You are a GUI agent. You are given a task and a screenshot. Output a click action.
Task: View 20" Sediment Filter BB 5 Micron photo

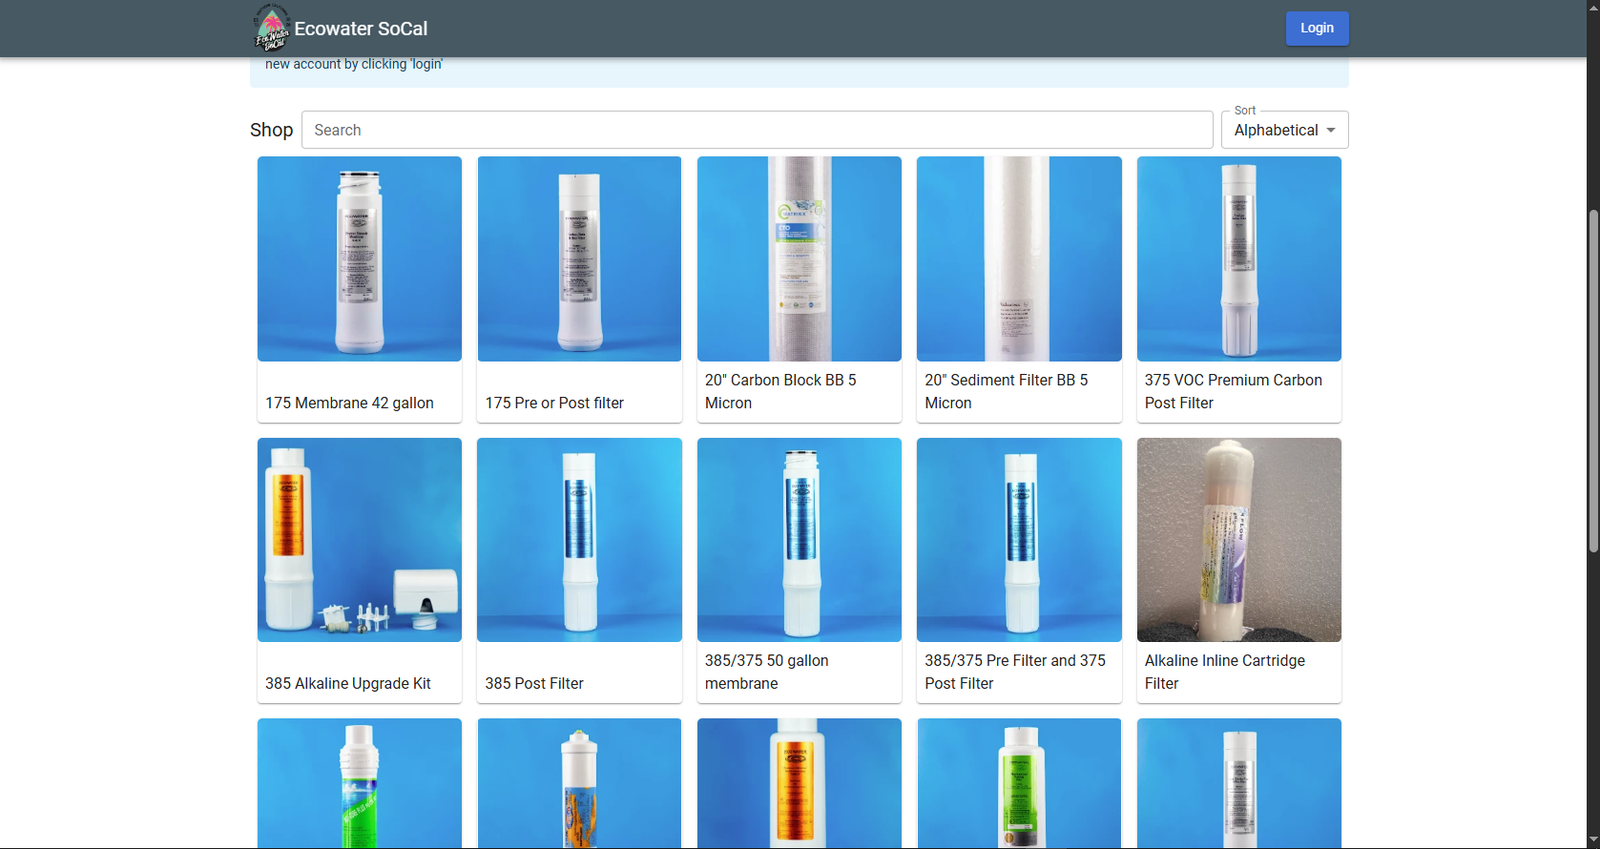[1019, 258]
